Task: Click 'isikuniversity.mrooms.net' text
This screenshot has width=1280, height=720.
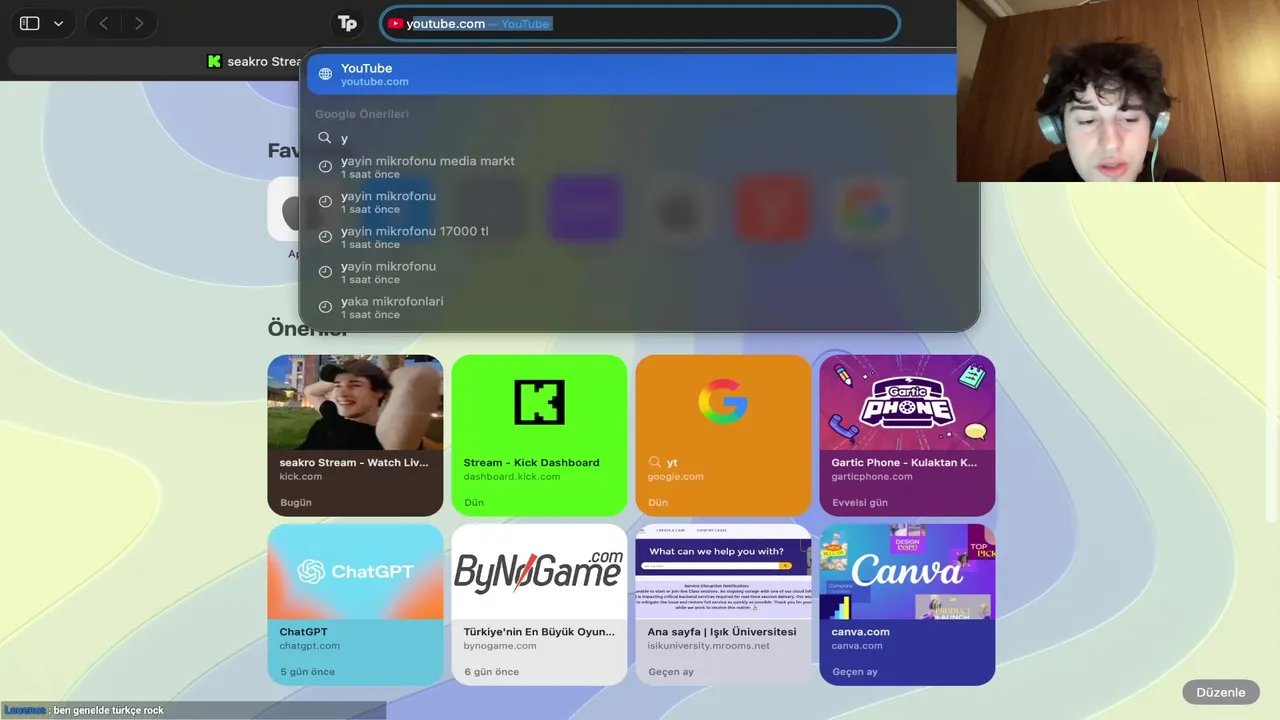Action: click(709, 646)
